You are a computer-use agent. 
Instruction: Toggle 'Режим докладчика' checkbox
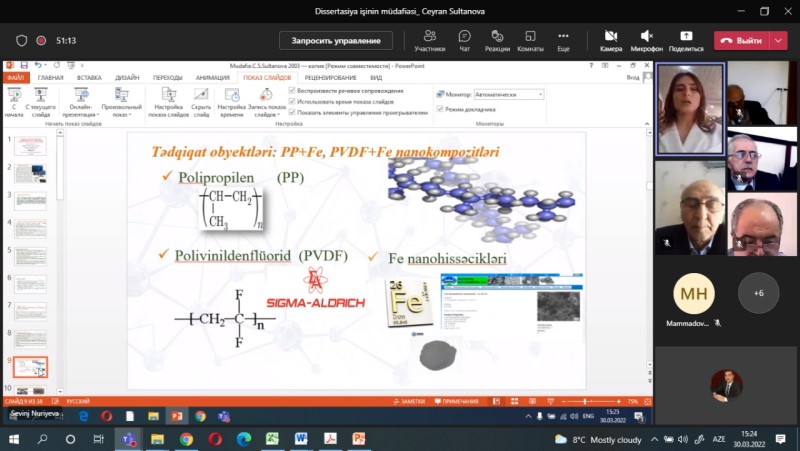tap(440, 109)
